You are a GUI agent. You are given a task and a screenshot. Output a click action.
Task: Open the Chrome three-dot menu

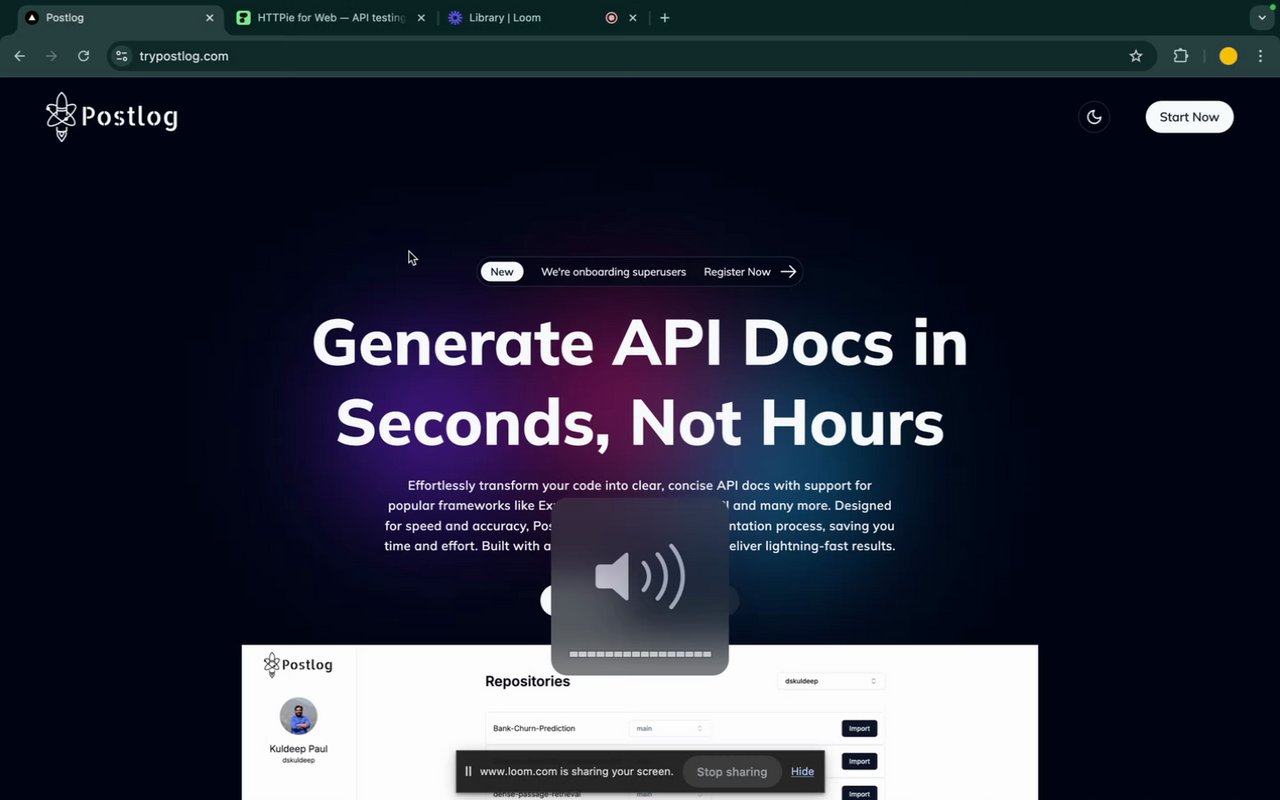click(x=1260, y=56)
